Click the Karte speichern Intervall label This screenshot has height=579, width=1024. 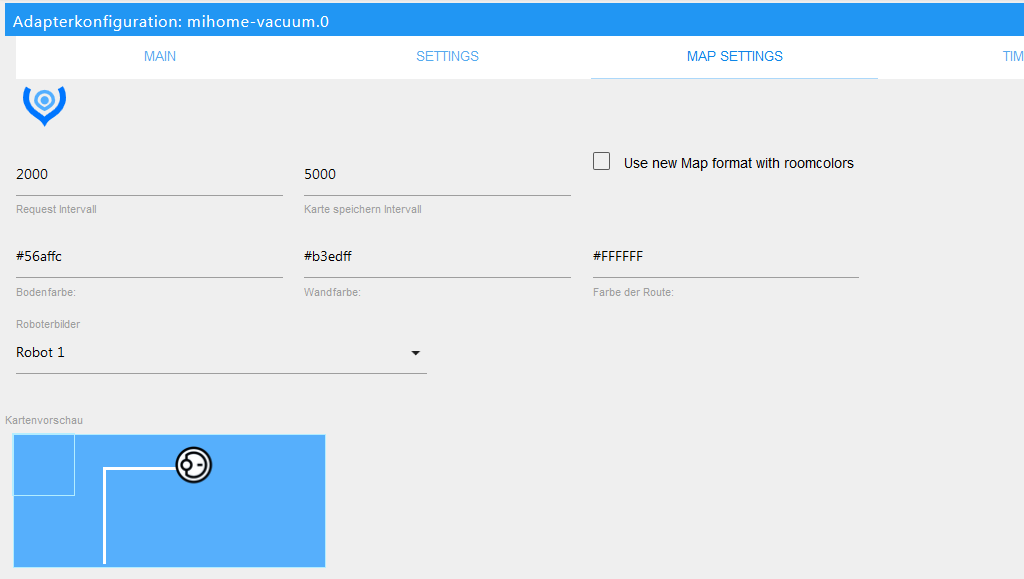(362, 210)
